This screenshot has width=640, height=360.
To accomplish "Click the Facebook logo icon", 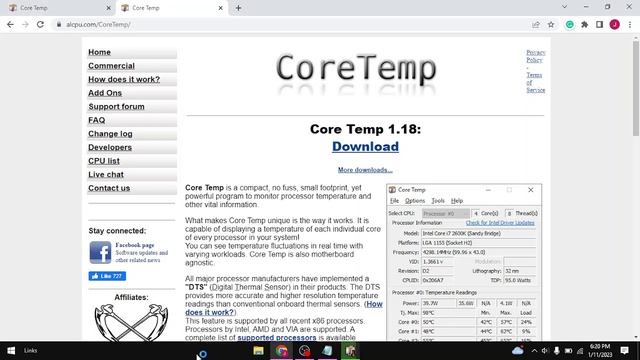I will (100, 252).
